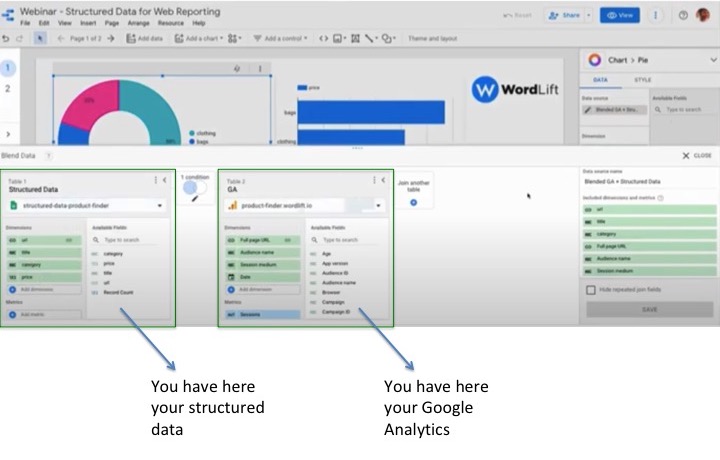
Task: Close the Blend Data panel
Action: (x=697, y=156)
